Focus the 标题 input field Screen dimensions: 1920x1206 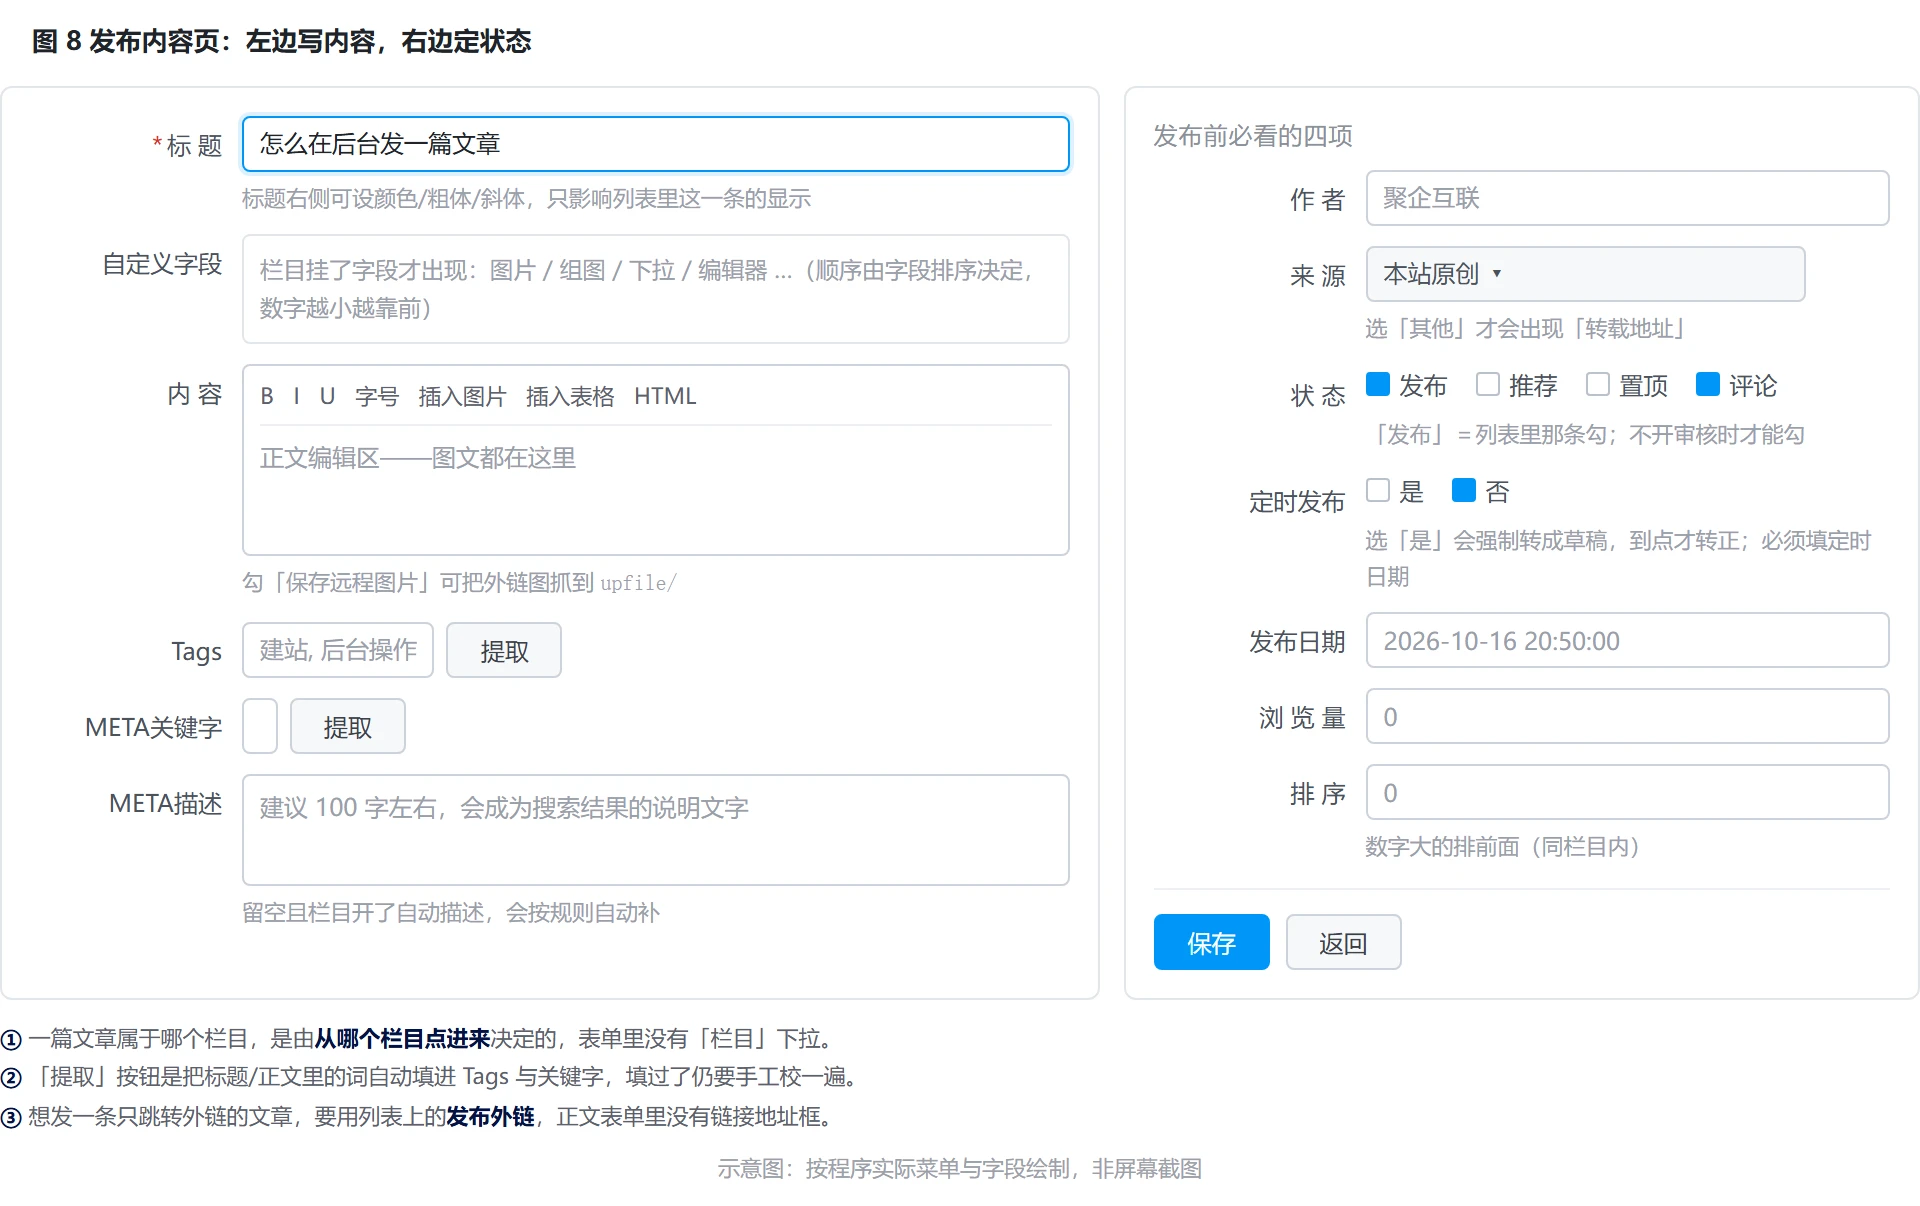(656, 144)
